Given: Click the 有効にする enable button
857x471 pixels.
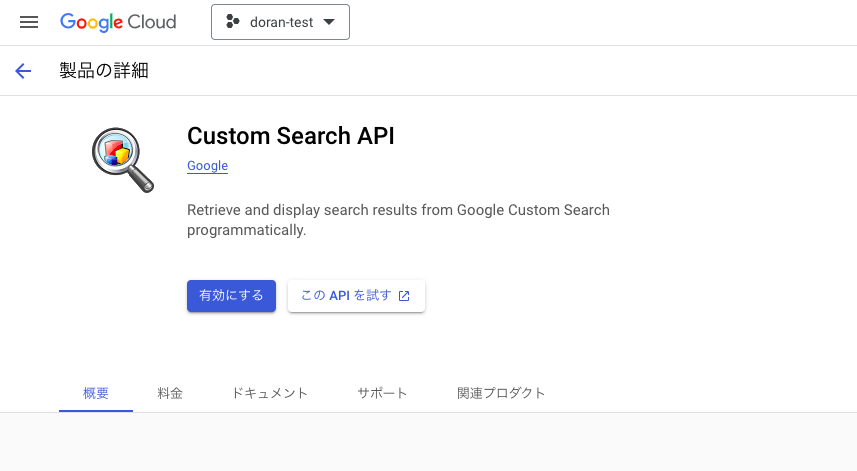Looking at the screenshot, I should (x=231, y=296).
